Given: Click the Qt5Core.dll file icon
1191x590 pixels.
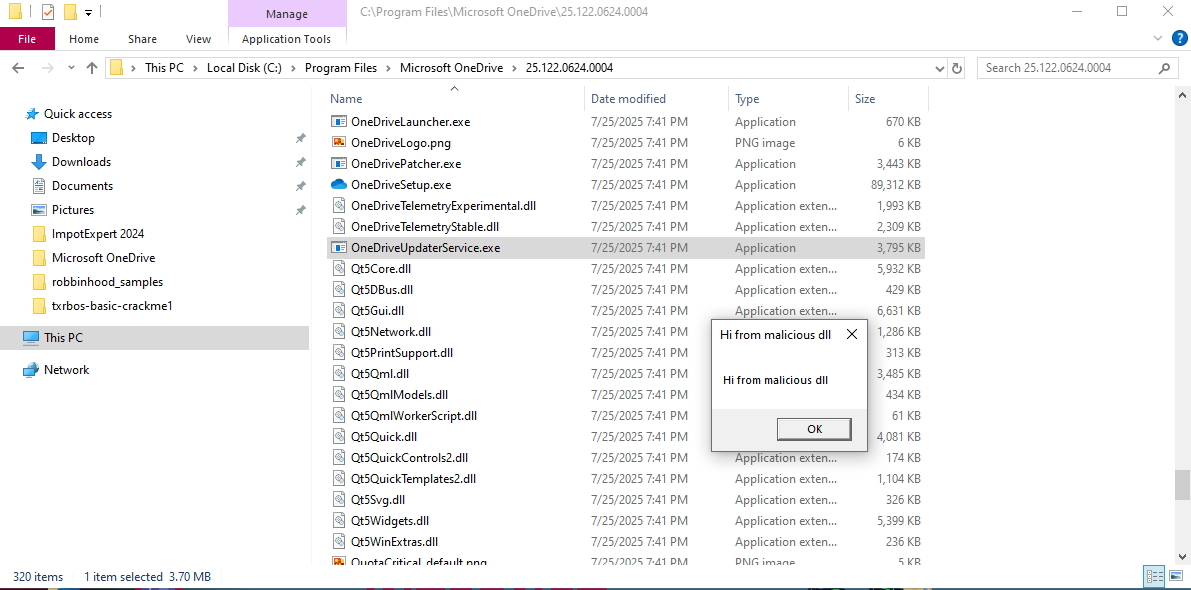Looking at the screenshot, I should (x=339, y=269).
